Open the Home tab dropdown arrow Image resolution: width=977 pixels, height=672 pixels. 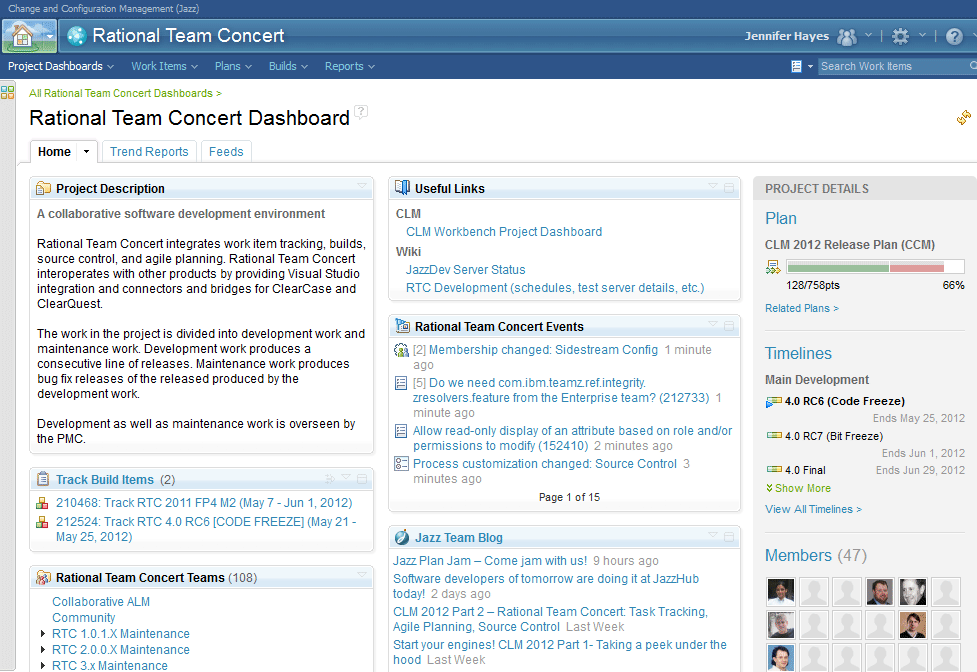pos(87,151)
